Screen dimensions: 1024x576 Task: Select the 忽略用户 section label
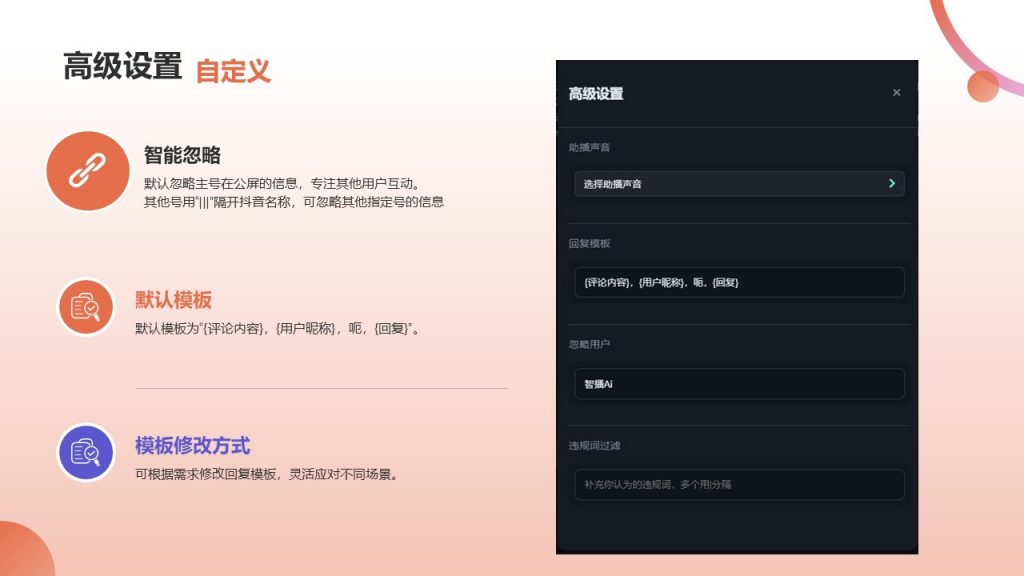(x=589, y=345)
